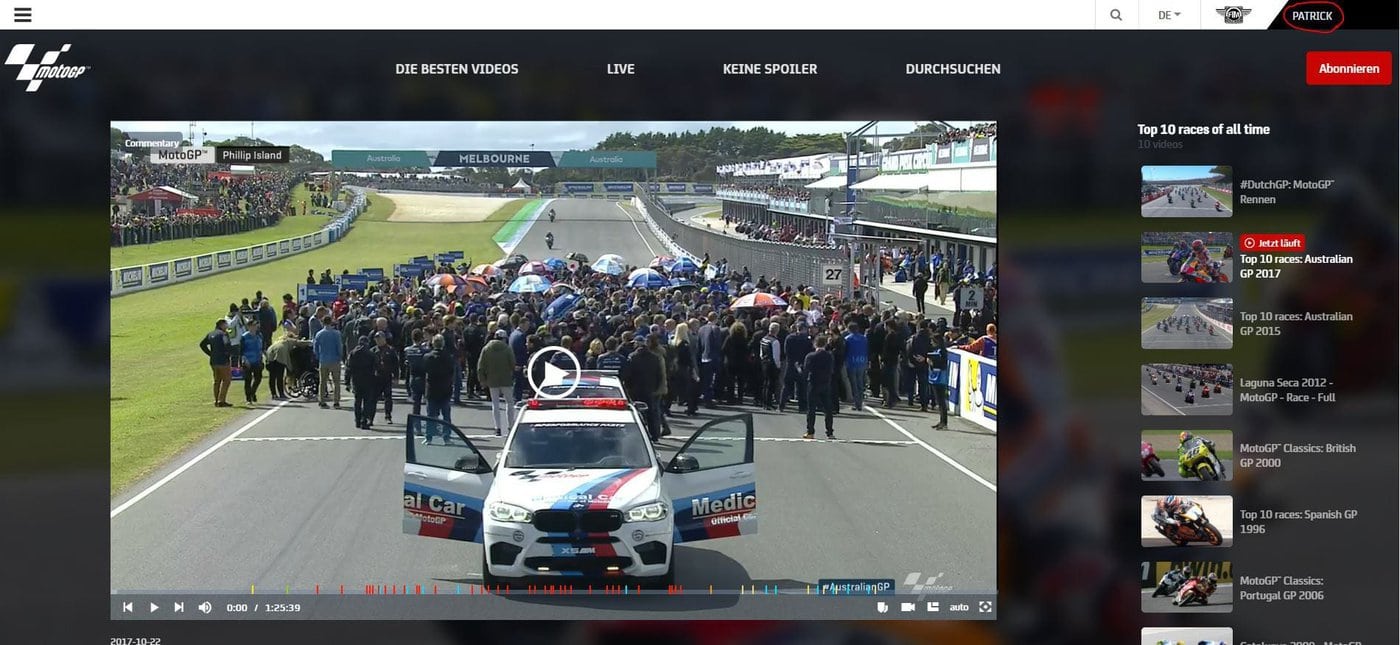This screenshot has width=1400, height=645.
Task: Click the video seek timeline bar
Action: click(553, 591)
